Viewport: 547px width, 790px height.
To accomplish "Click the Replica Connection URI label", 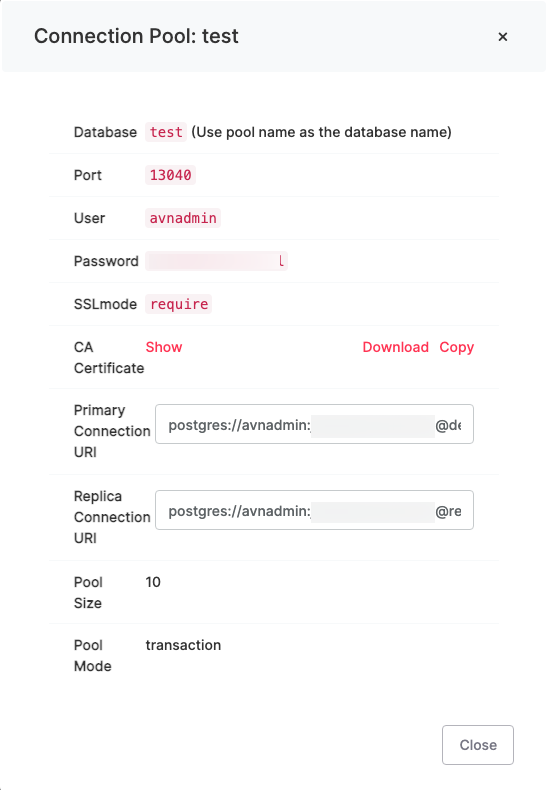I will tap(112, 517).
